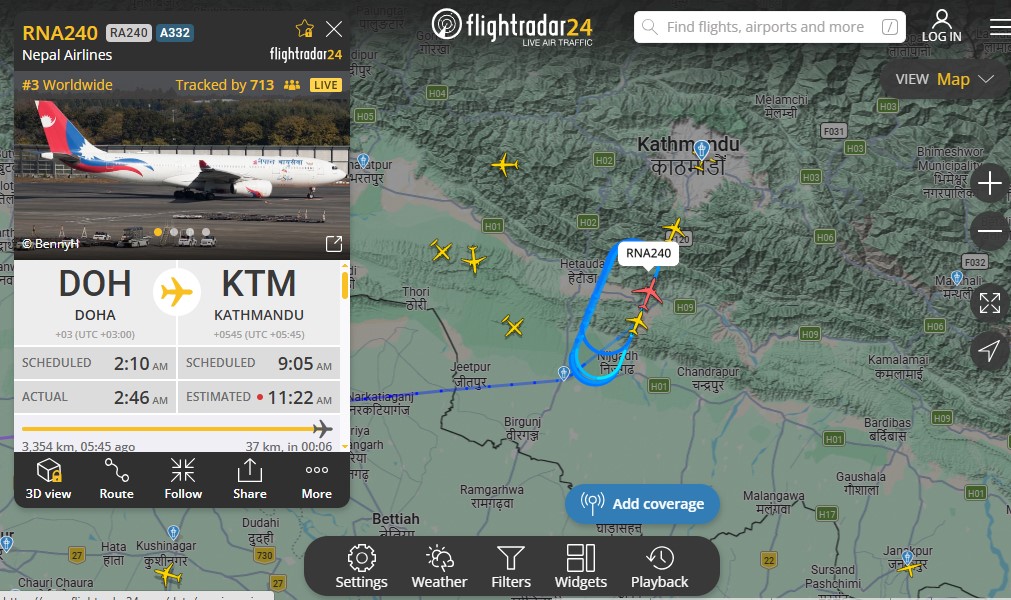Open the Weather layer options

click(439, 566)
